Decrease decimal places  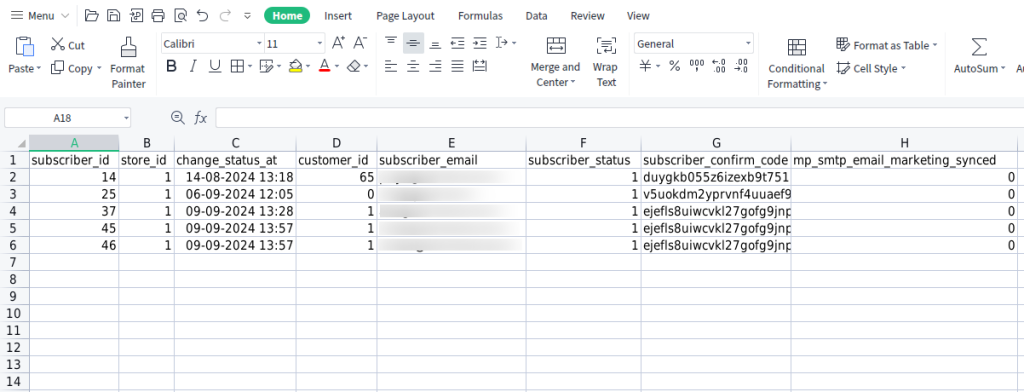tap(741, 66)
